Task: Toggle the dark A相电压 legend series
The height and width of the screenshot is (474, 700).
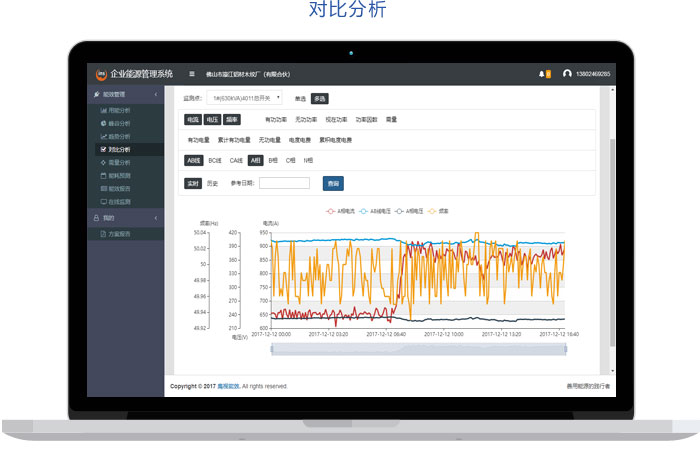Action: [x=409, y=211]
